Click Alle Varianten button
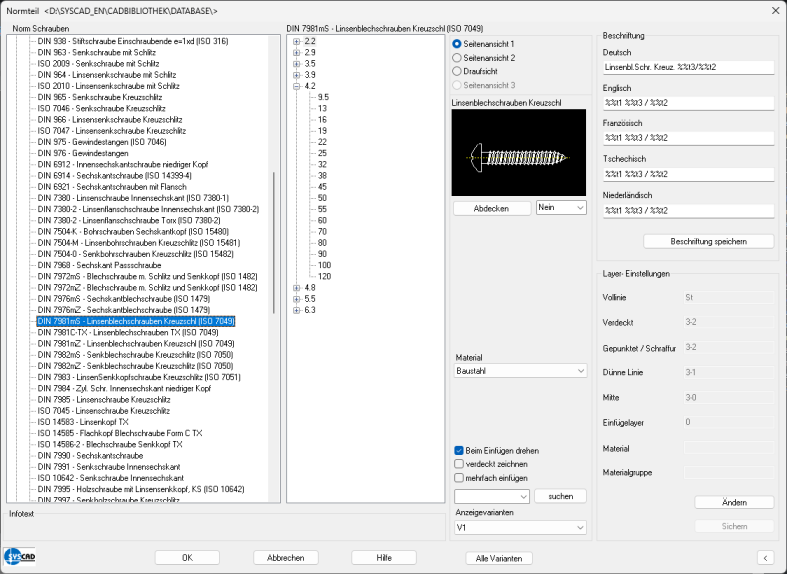 [499, 558]
